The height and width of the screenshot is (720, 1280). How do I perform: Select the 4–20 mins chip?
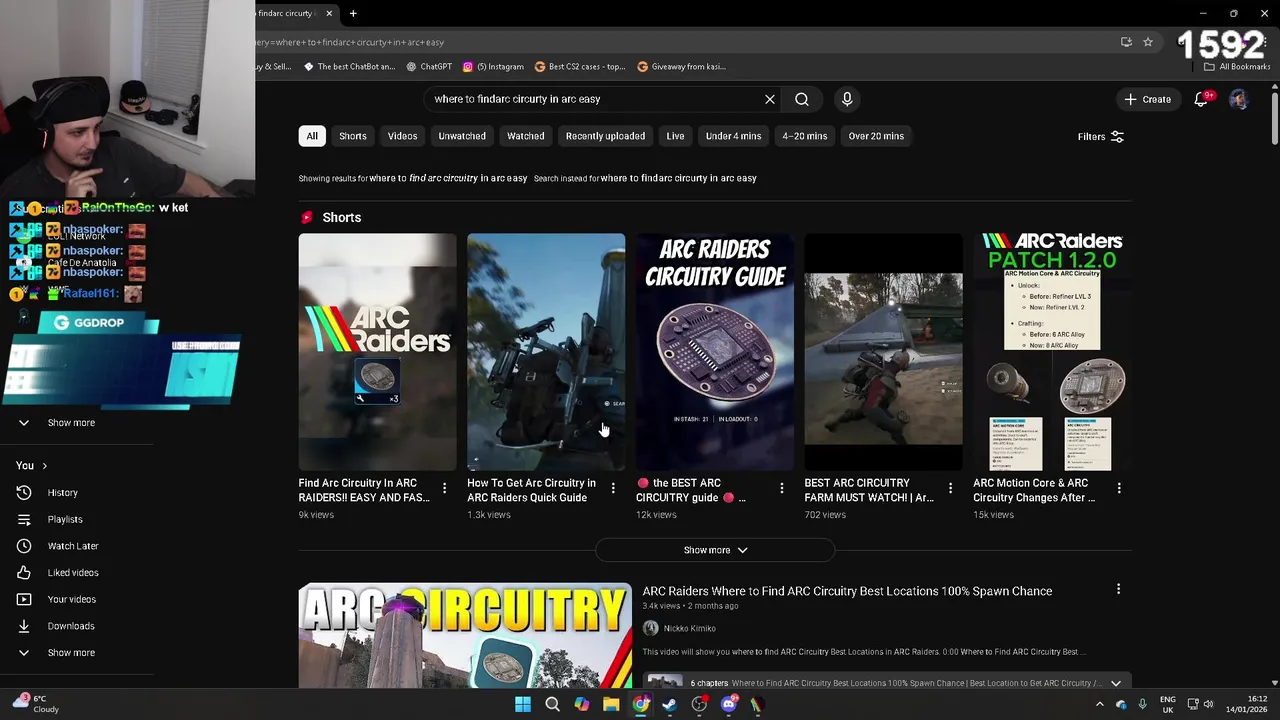[x=805, y=136]
